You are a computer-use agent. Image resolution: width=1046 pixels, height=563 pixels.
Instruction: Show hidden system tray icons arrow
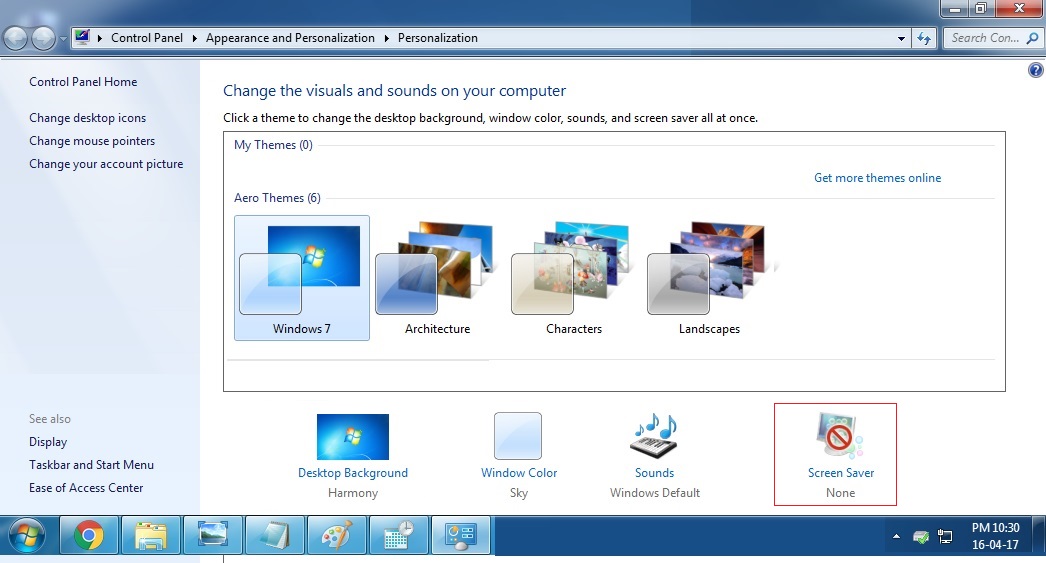click(896, 536)
